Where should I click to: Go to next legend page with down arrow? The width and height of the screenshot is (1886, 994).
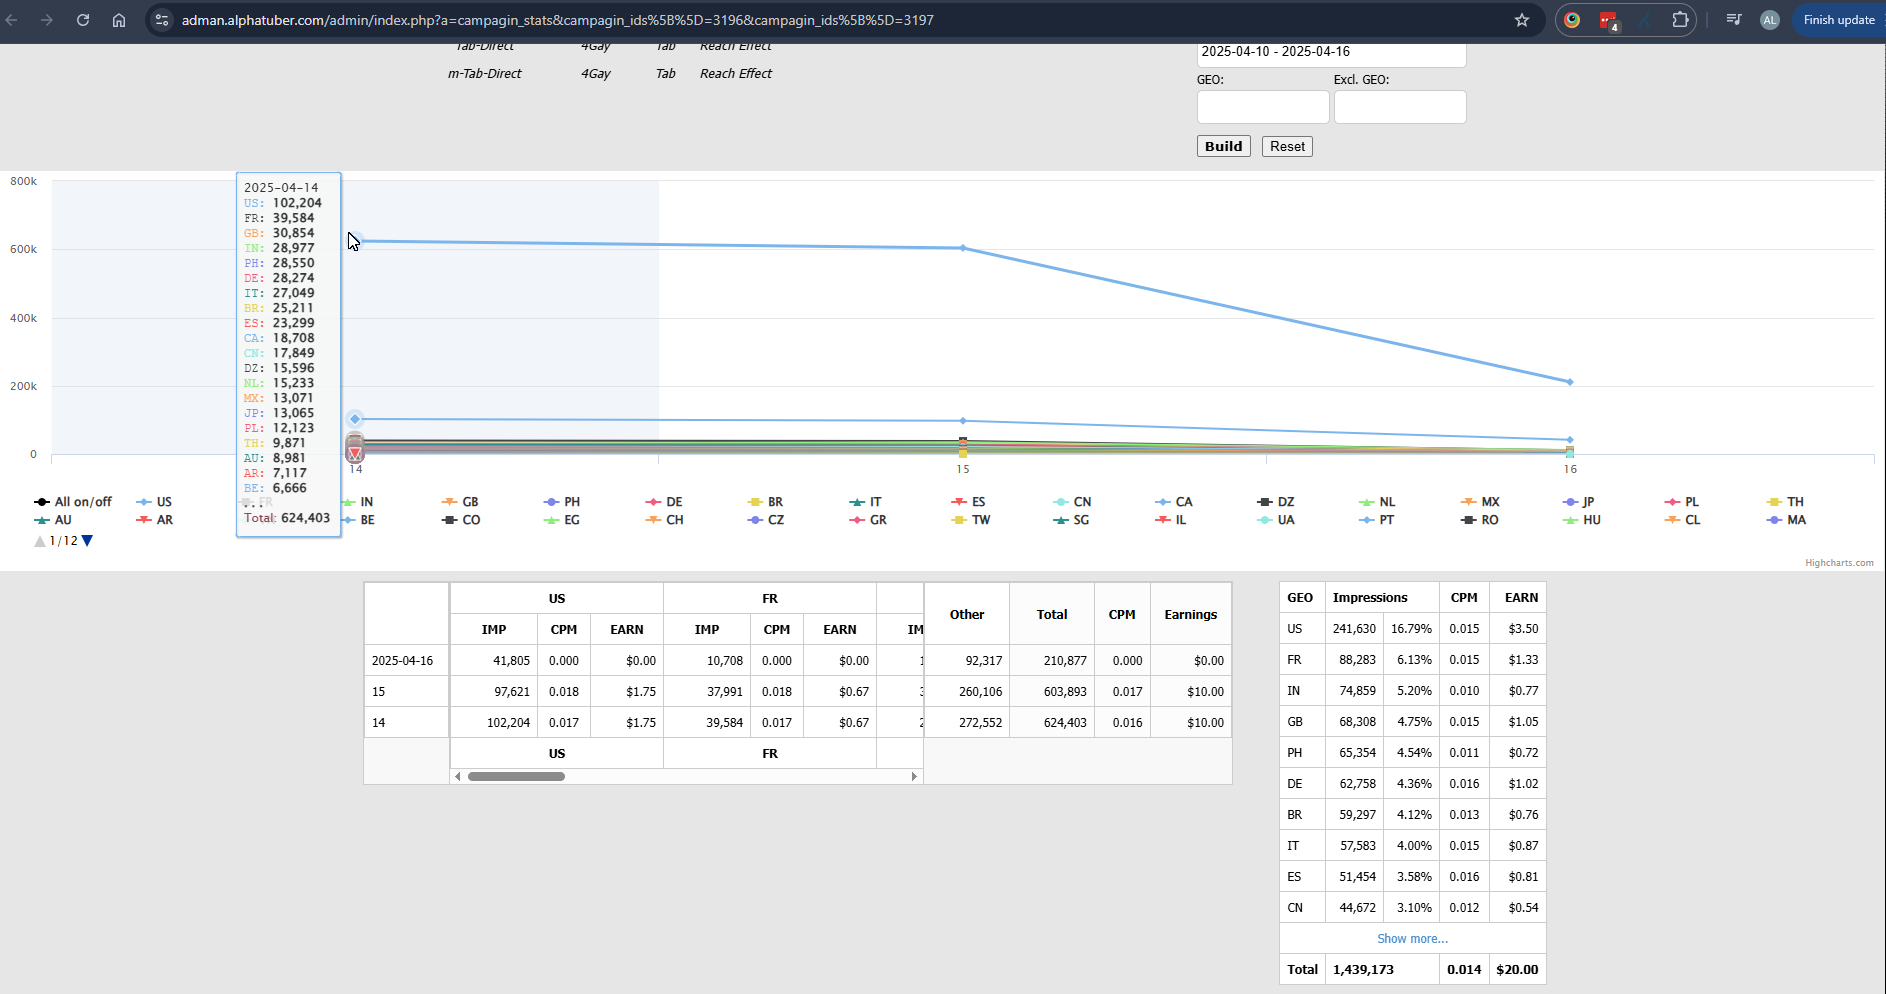(87, 541)
